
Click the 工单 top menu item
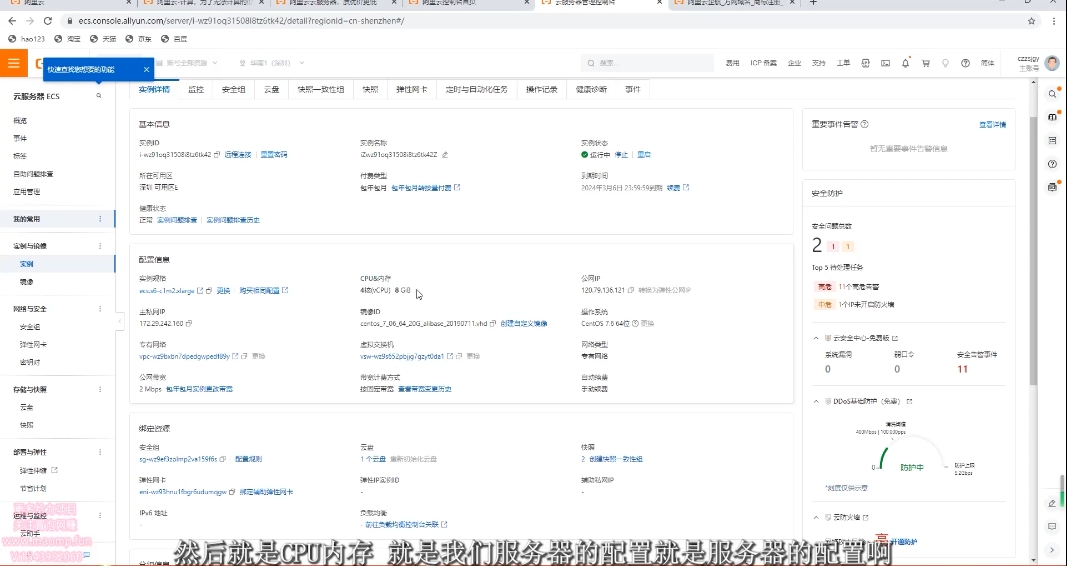843,63
